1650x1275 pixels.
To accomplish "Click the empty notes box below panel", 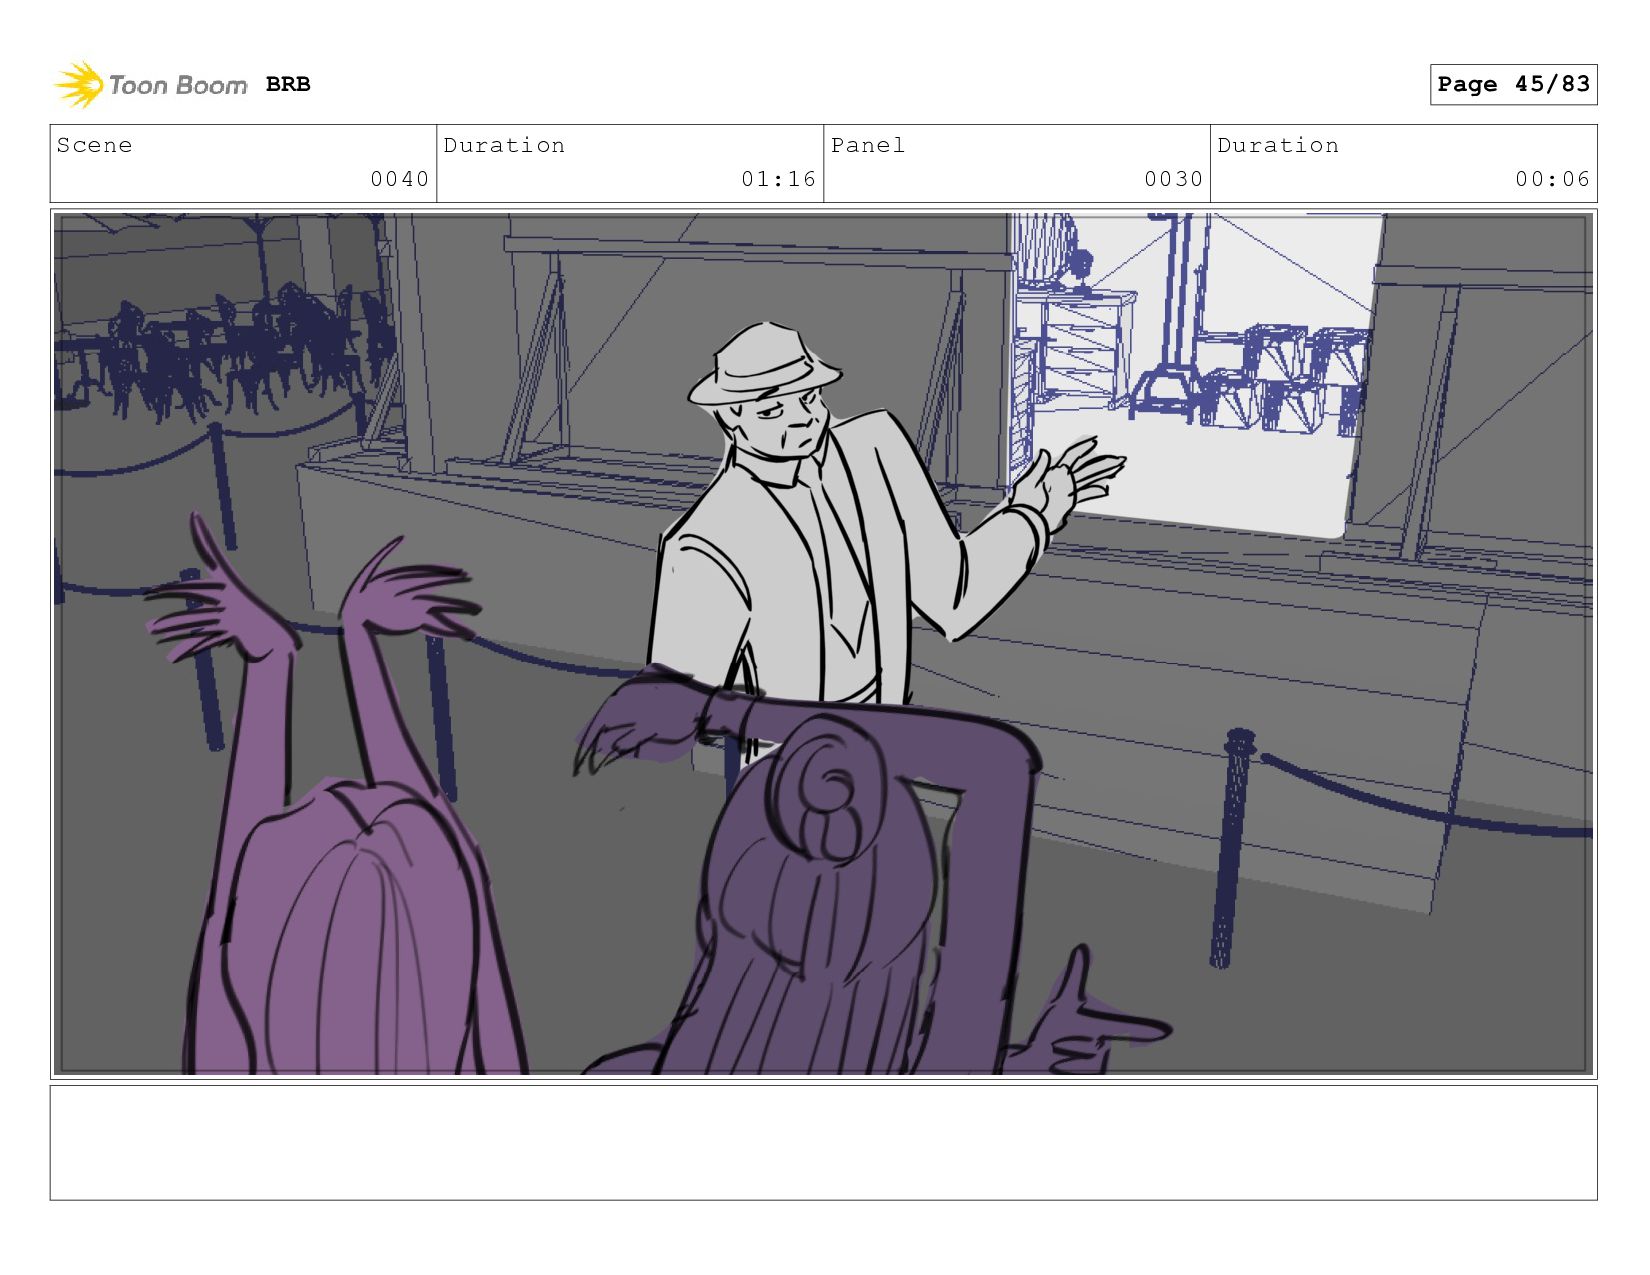I will (x=823, y=1143).
